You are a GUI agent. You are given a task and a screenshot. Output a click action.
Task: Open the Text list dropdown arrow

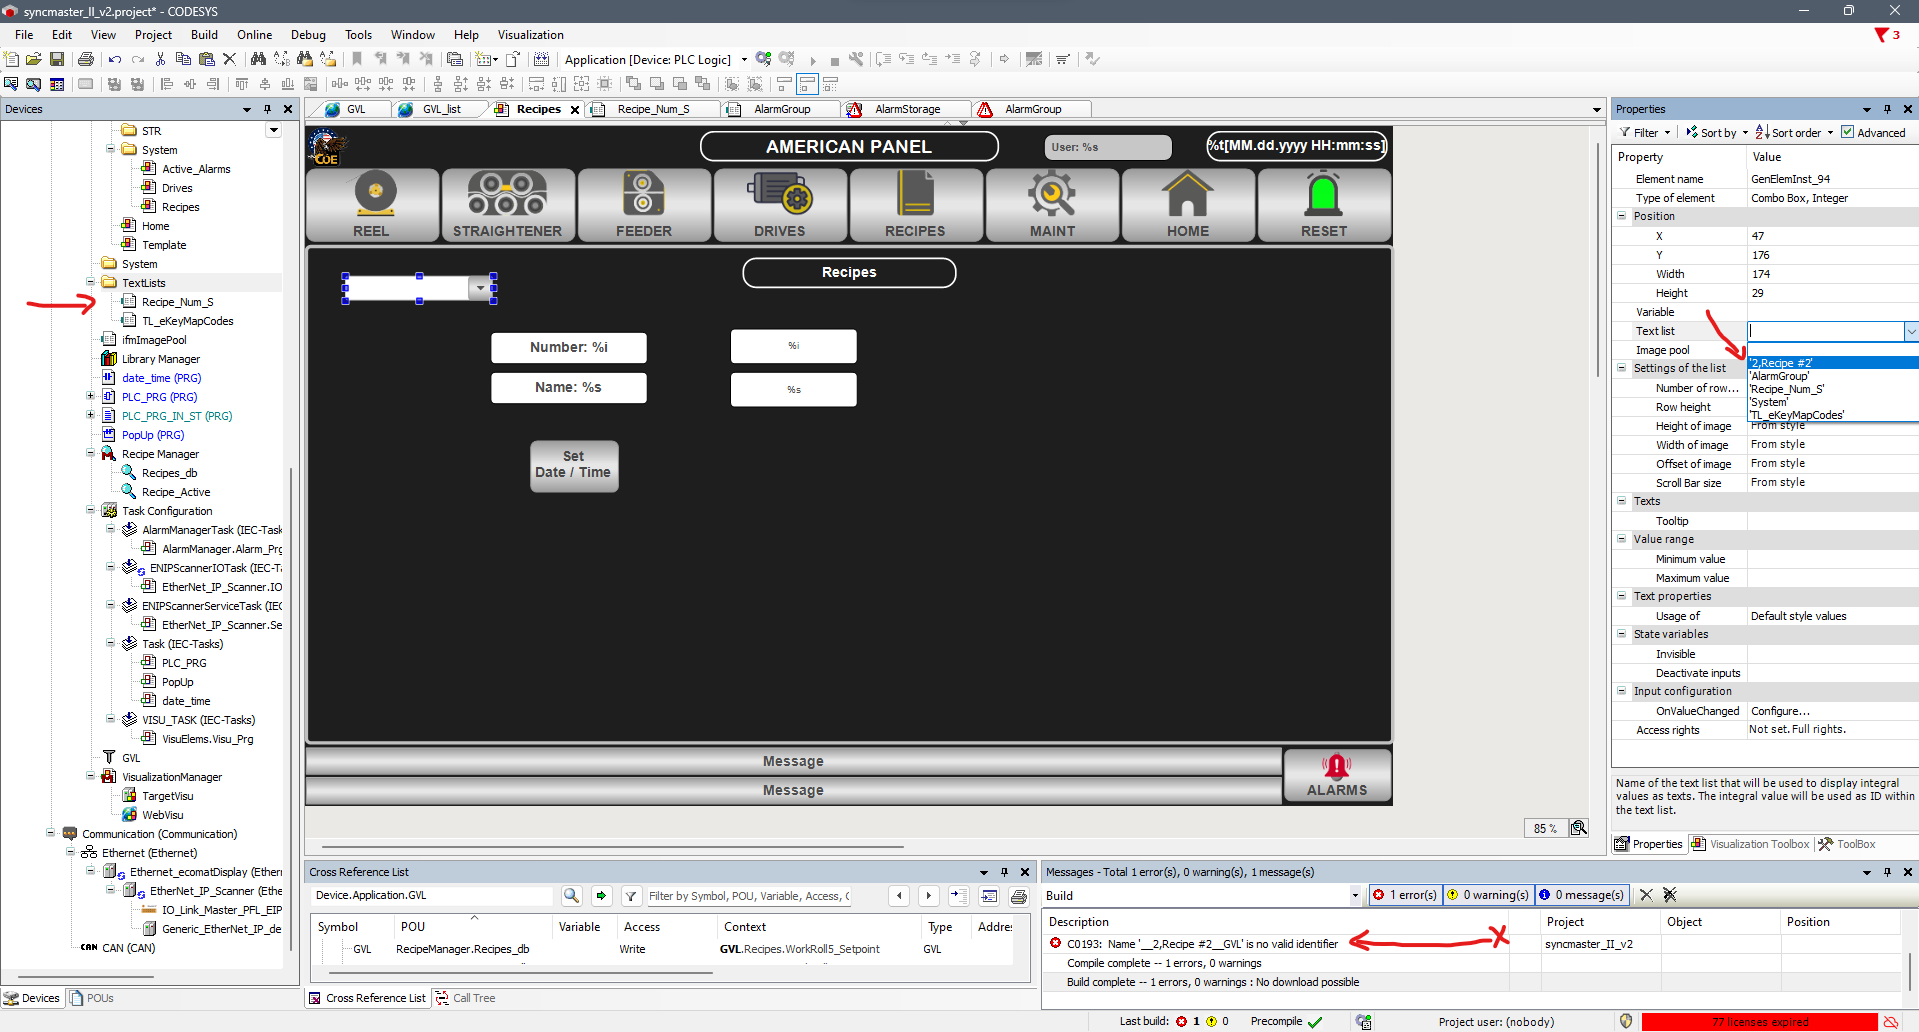(x=1911, y=331)
